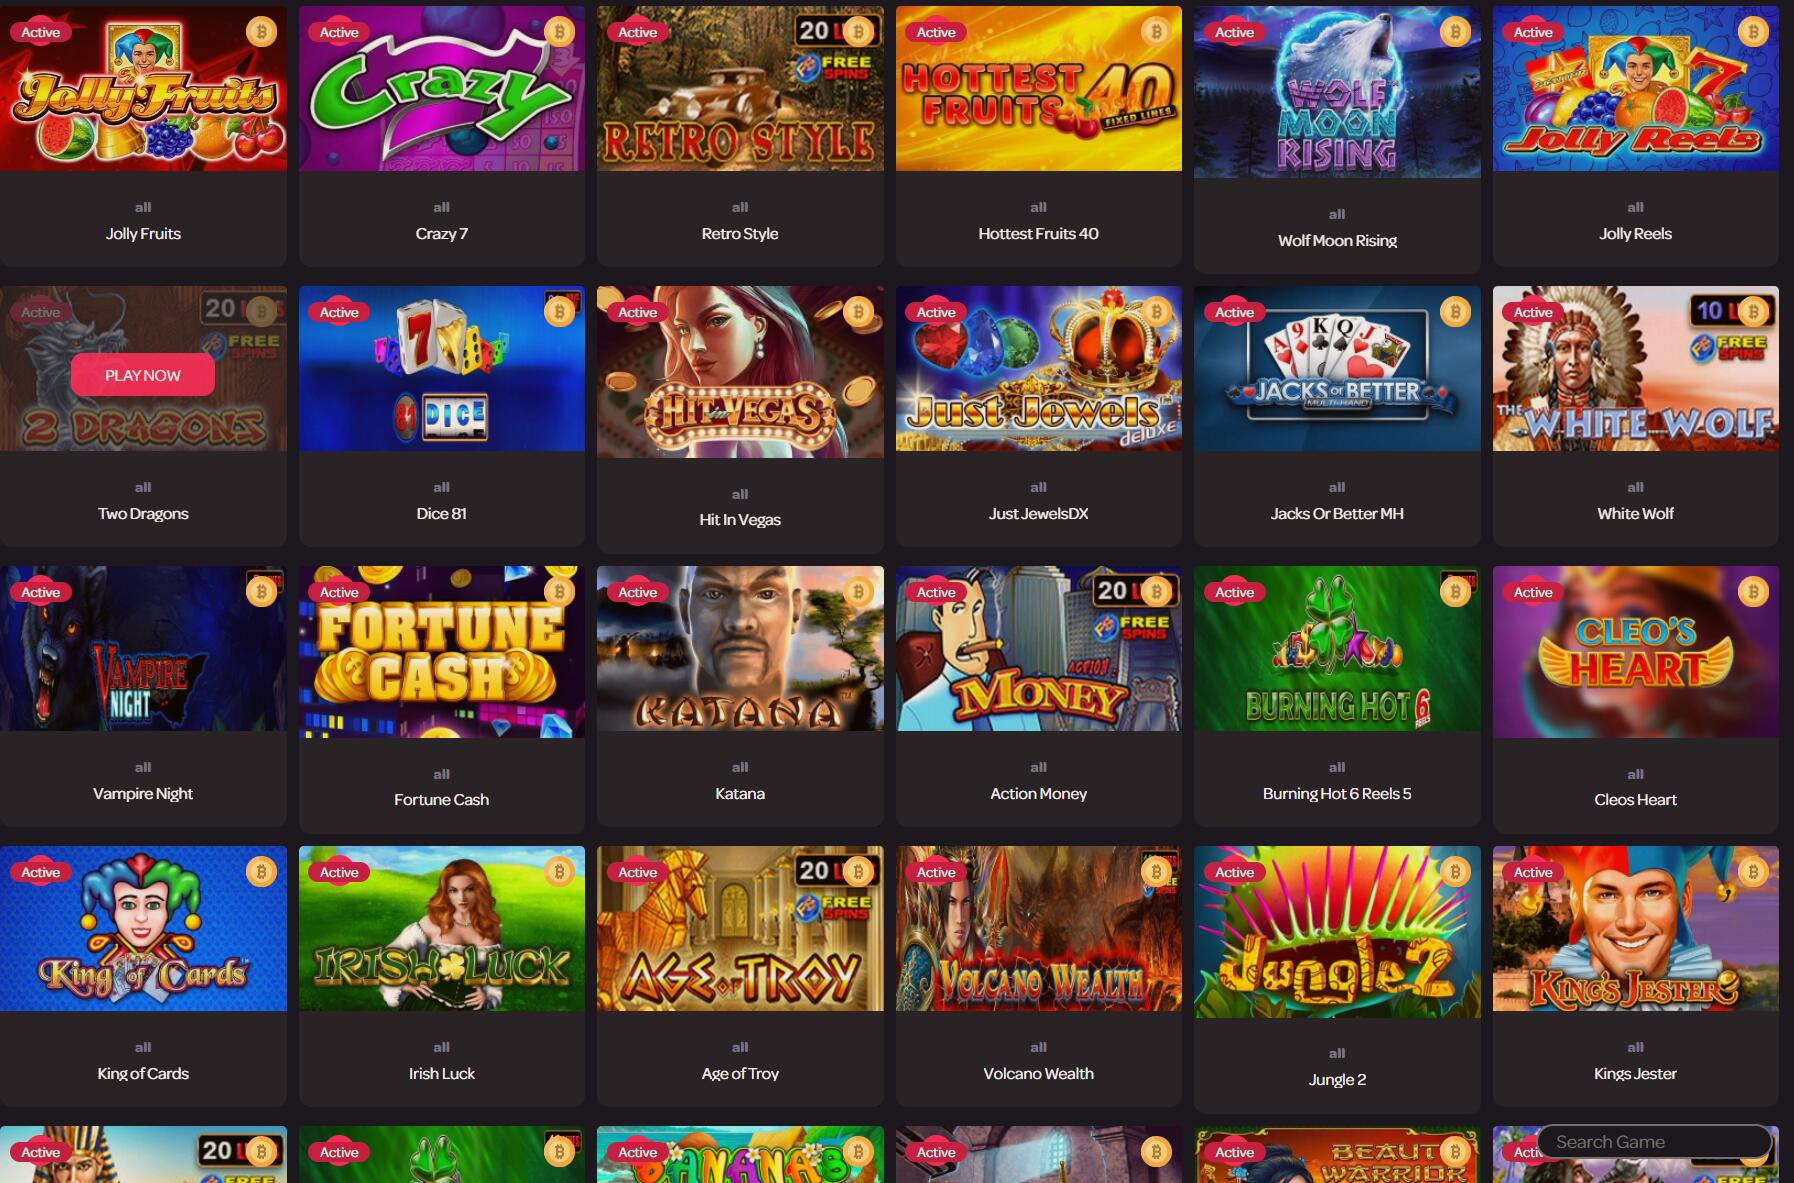
Task: Click the Action Money game title
Action: 1038,793
